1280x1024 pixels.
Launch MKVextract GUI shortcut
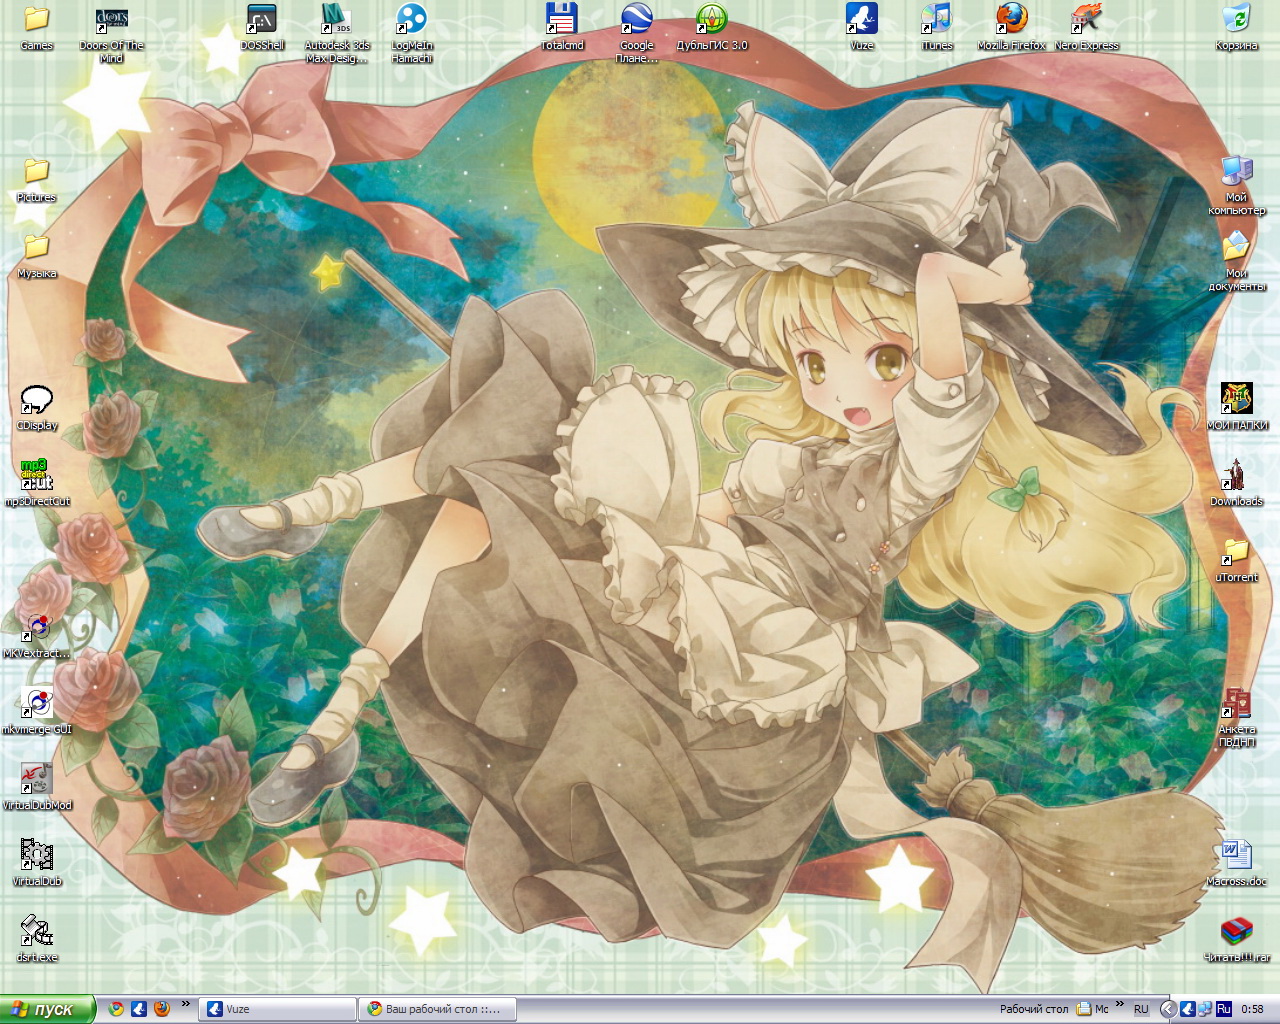pos(37,635)
